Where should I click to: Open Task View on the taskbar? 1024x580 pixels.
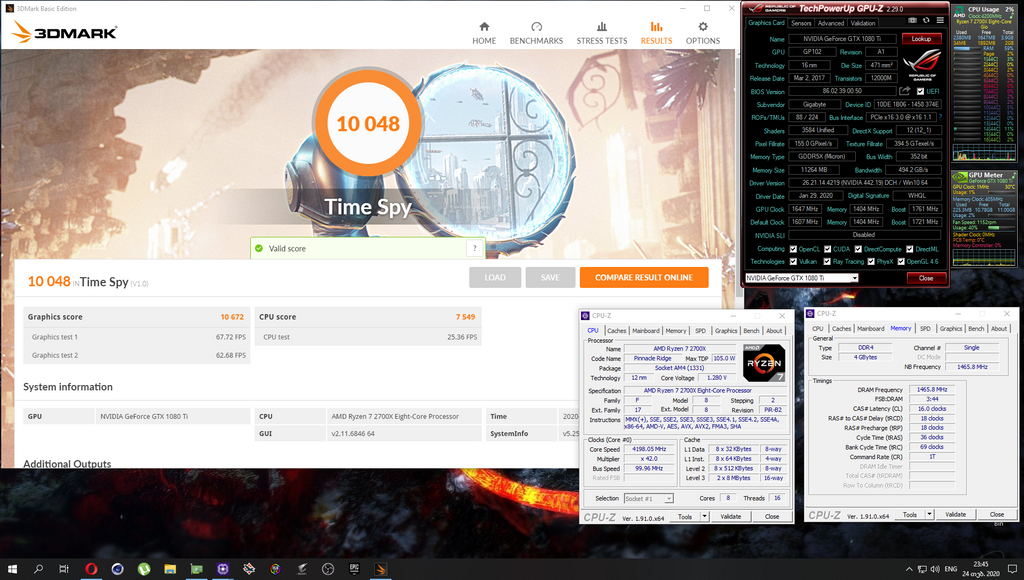[x=63, y=569]
